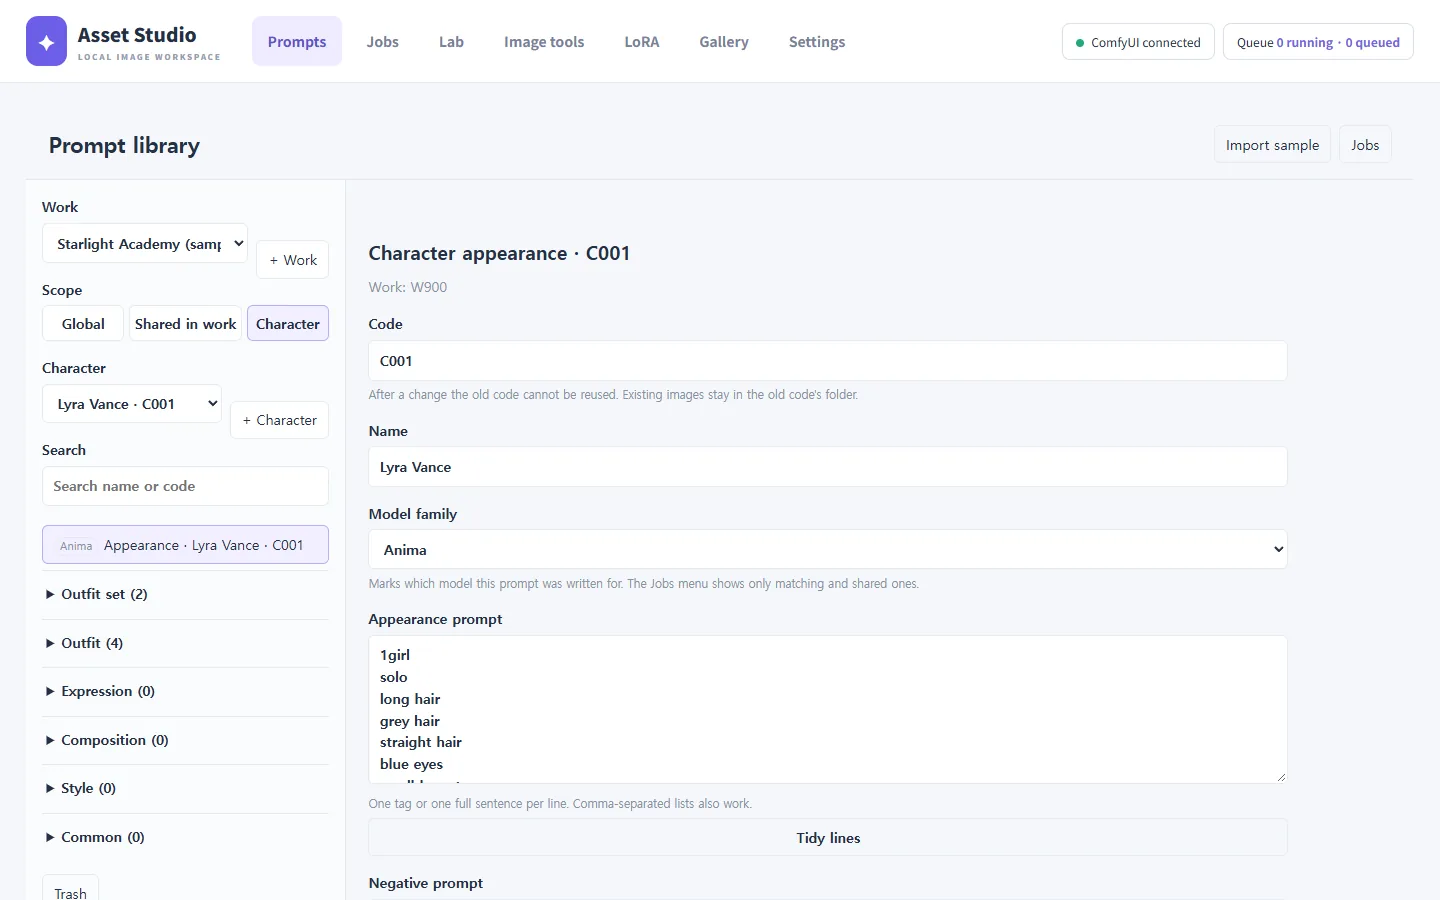
Task: Switch to the LoRA tab
Action: click(x=642, y=41)
